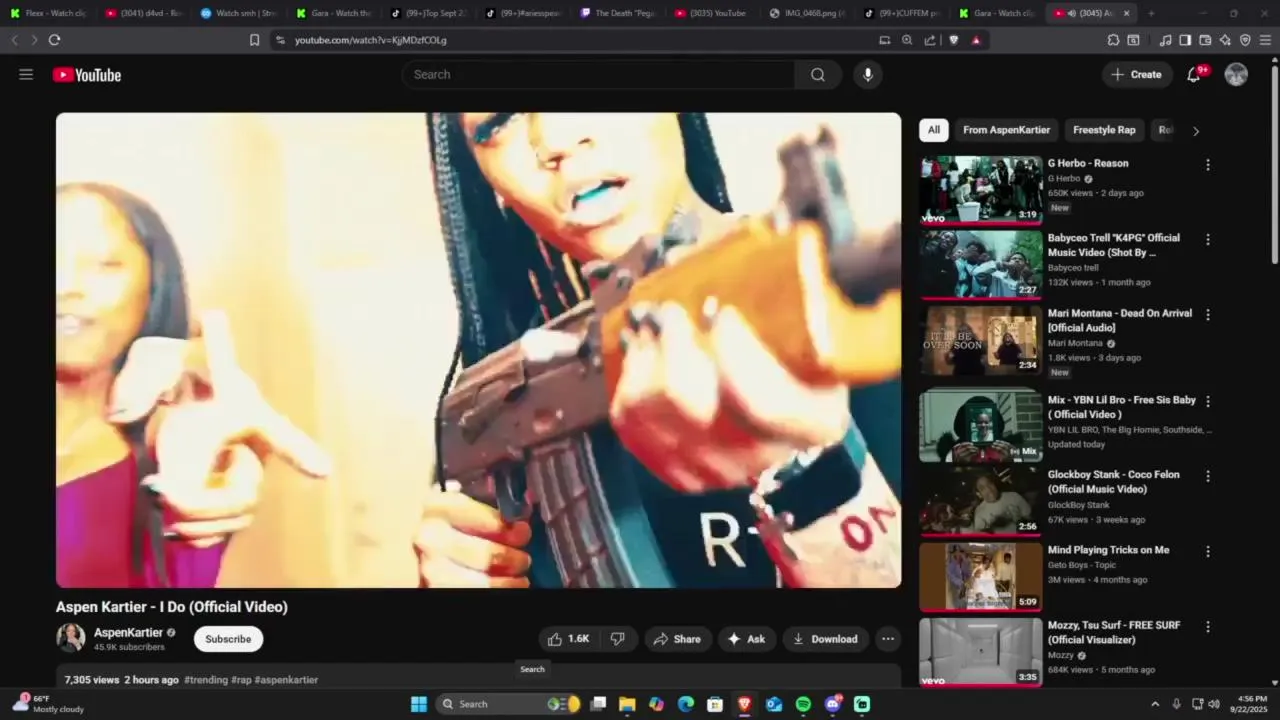
Task: Open Discord from the taskbar
Action: [x=833, y=704]
